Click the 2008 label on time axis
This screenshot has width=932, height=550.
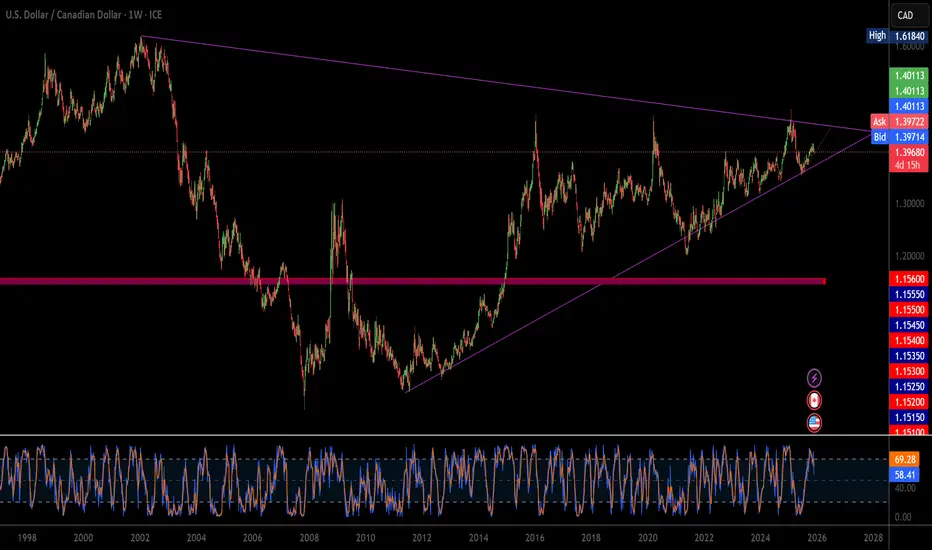[309, 538]
